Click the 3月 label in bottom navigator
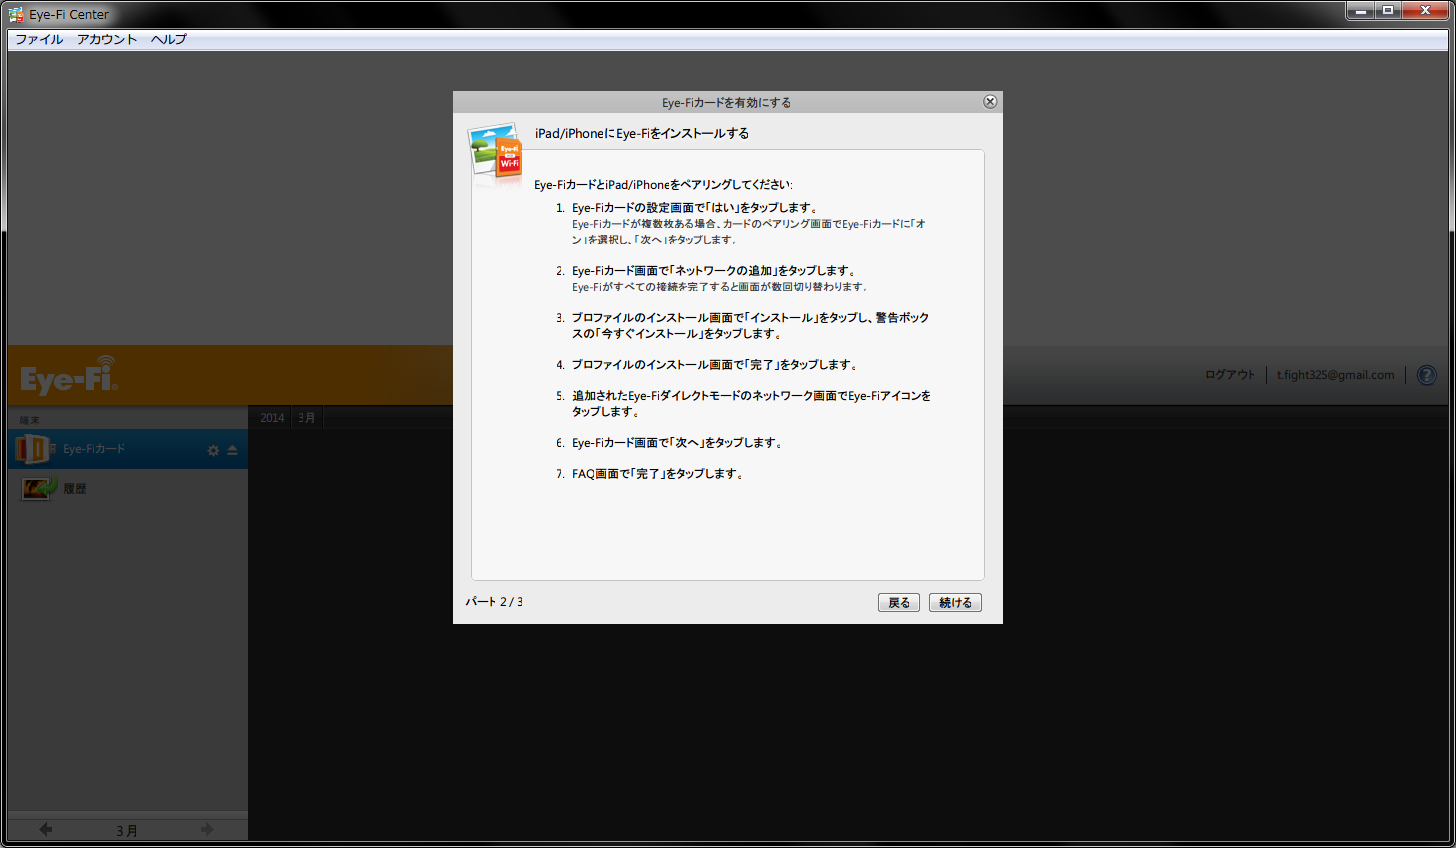Viewport: 1456px width, 848px height. coord(126,831)
